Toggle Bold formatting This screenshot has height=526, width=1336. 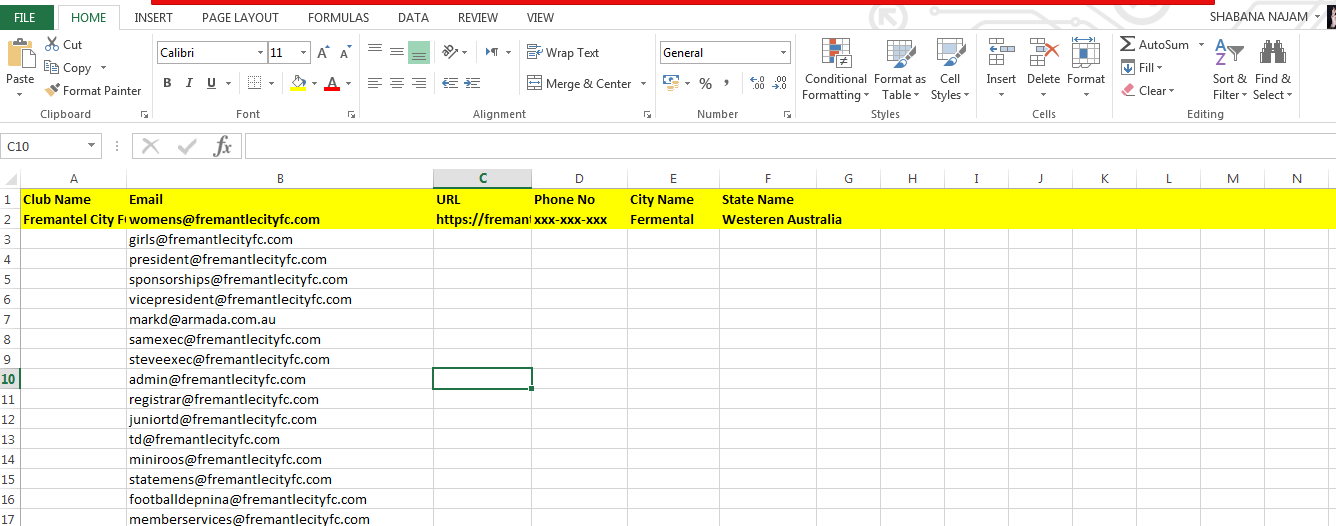(x=167, y=84)
